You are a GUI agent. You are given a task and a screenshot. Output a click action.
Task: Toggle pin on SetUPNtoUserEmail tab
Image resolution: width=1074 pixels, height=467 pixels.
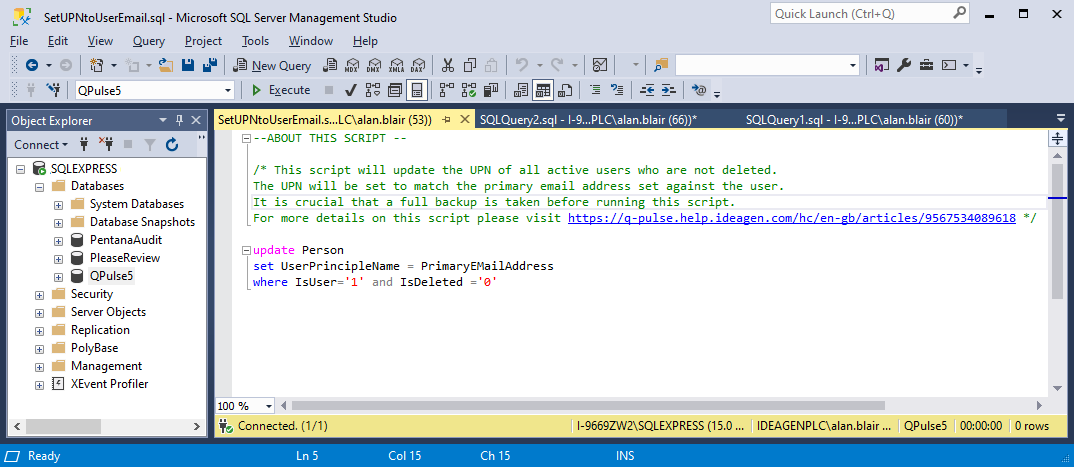pos(446,120)
